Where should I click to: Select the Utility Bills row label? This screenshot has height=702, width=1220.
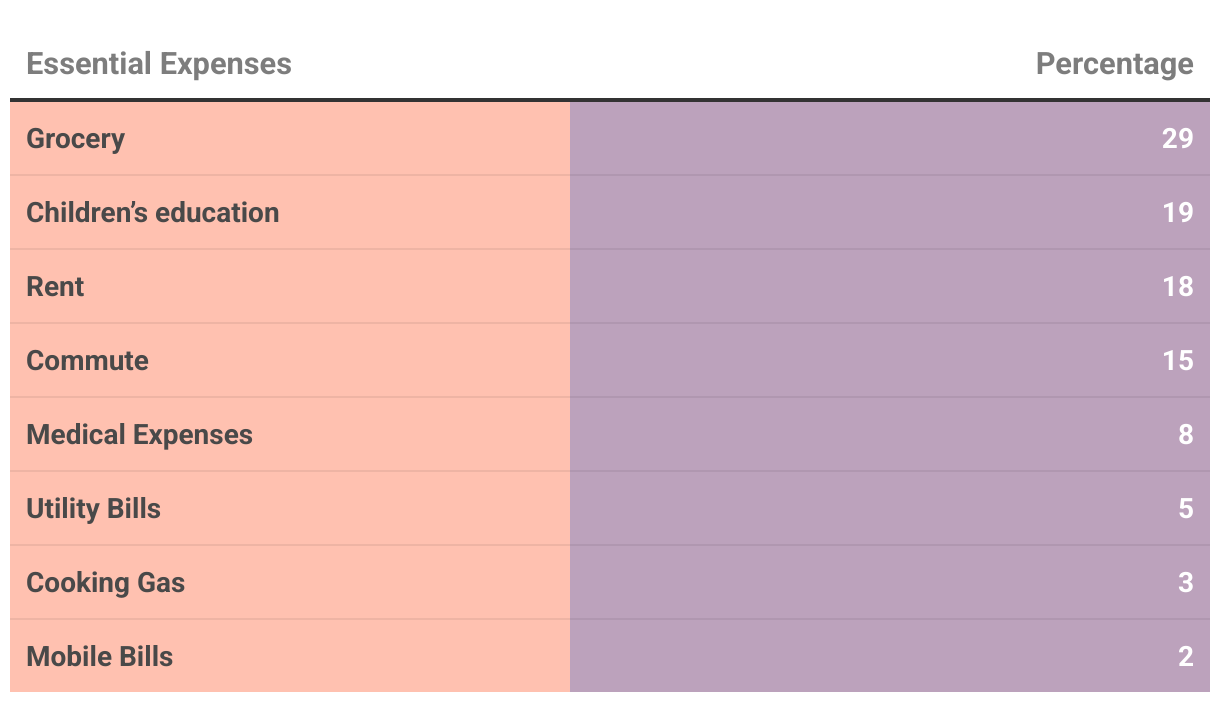pos(93,509)
